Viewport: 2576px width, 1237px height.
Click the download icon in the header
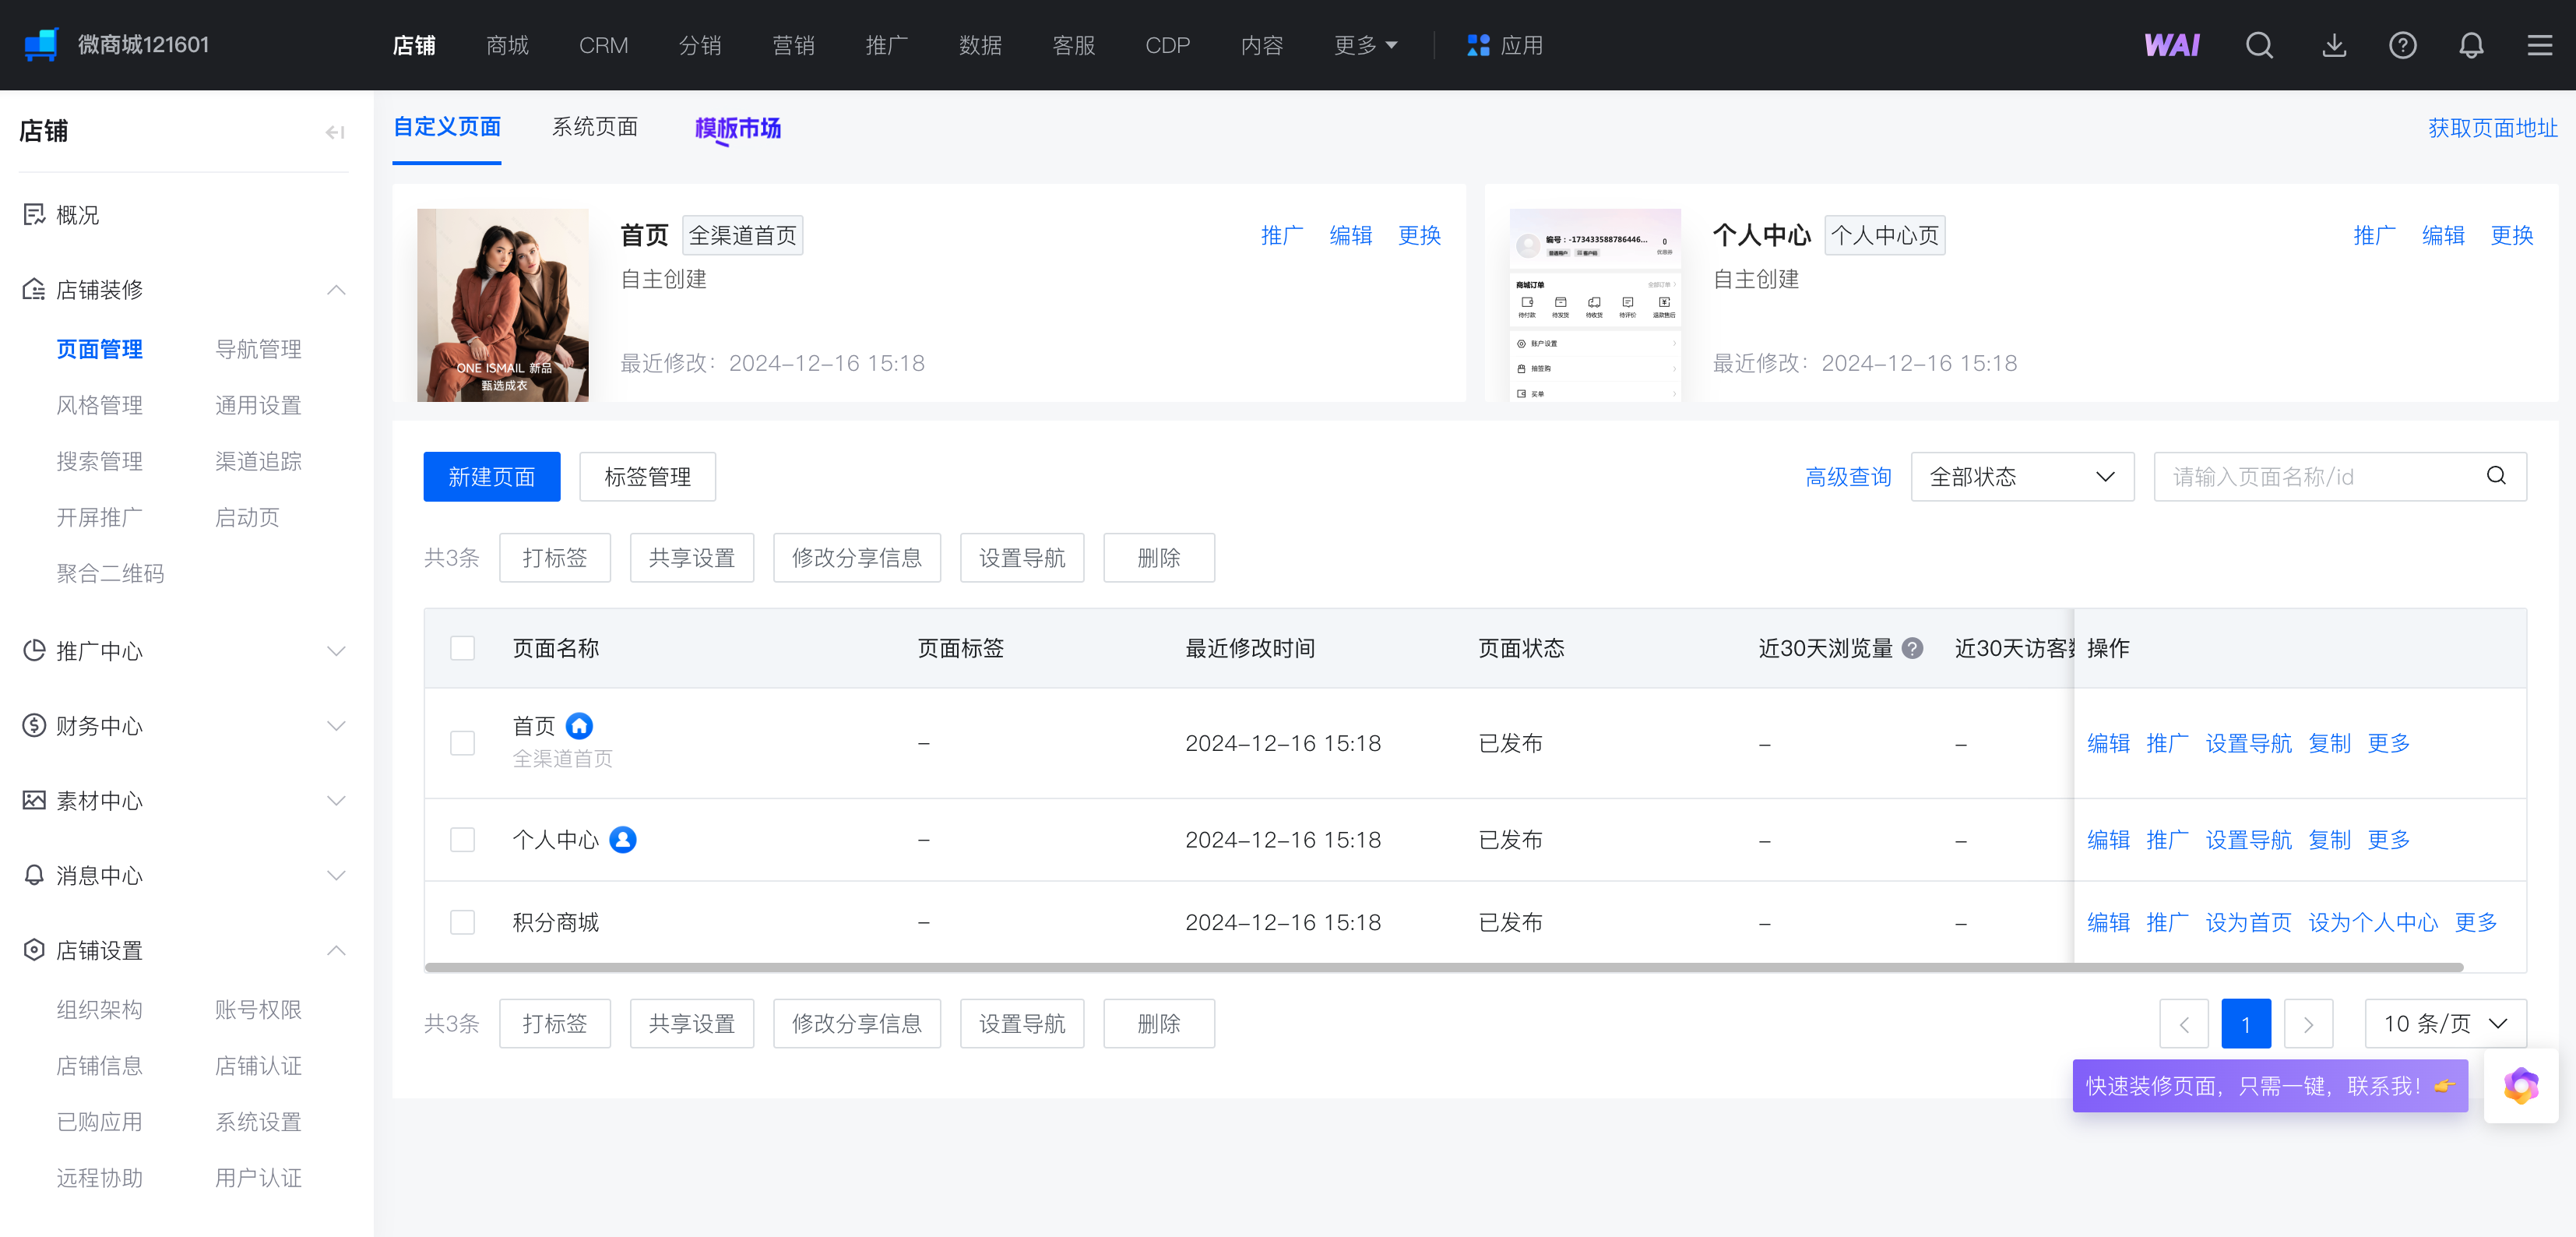click(2335, 45)
